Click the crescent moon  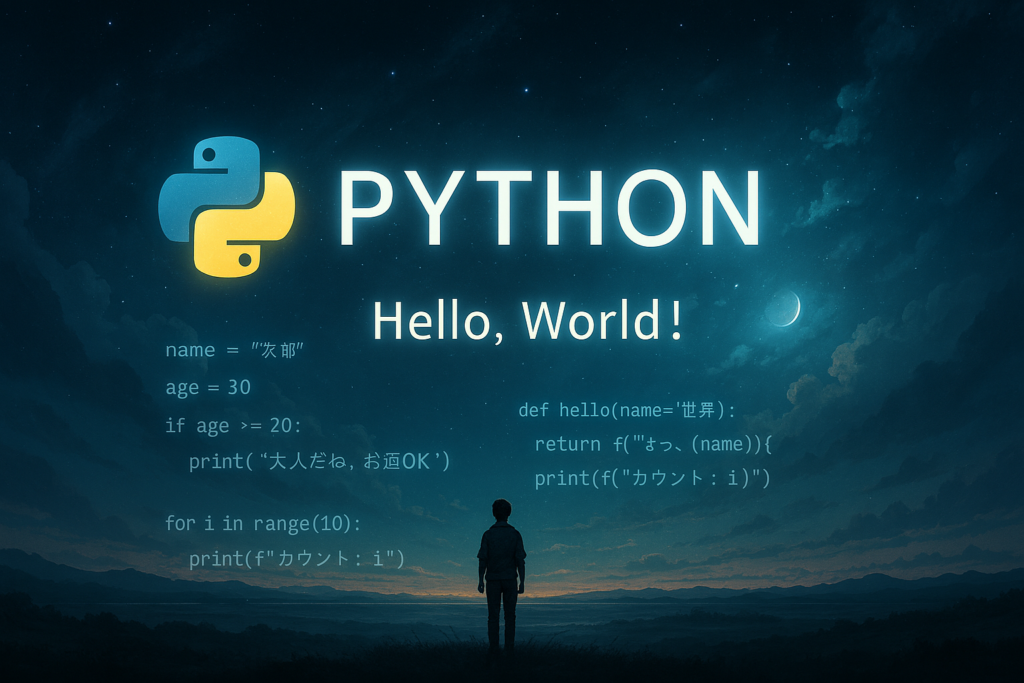pos(786,309)
